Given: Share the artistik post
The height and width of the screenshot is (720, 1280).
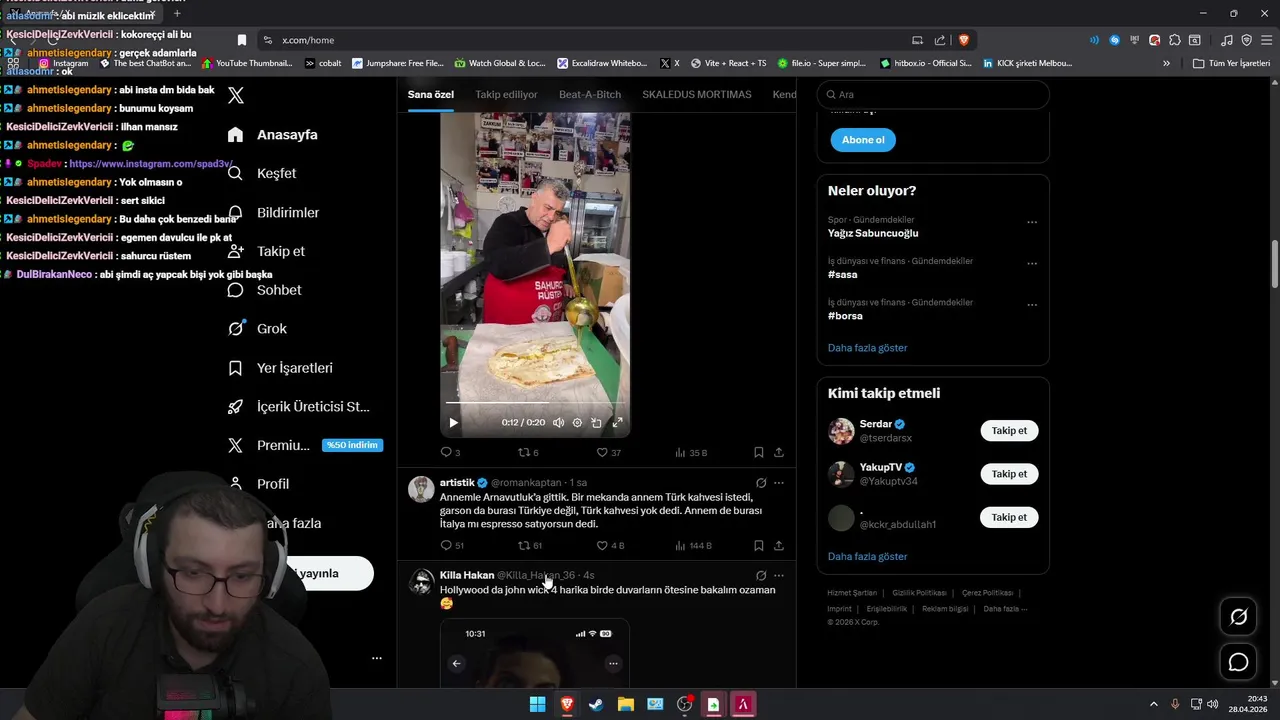Looking at the screenshot, I should click(x=779, y=545).
